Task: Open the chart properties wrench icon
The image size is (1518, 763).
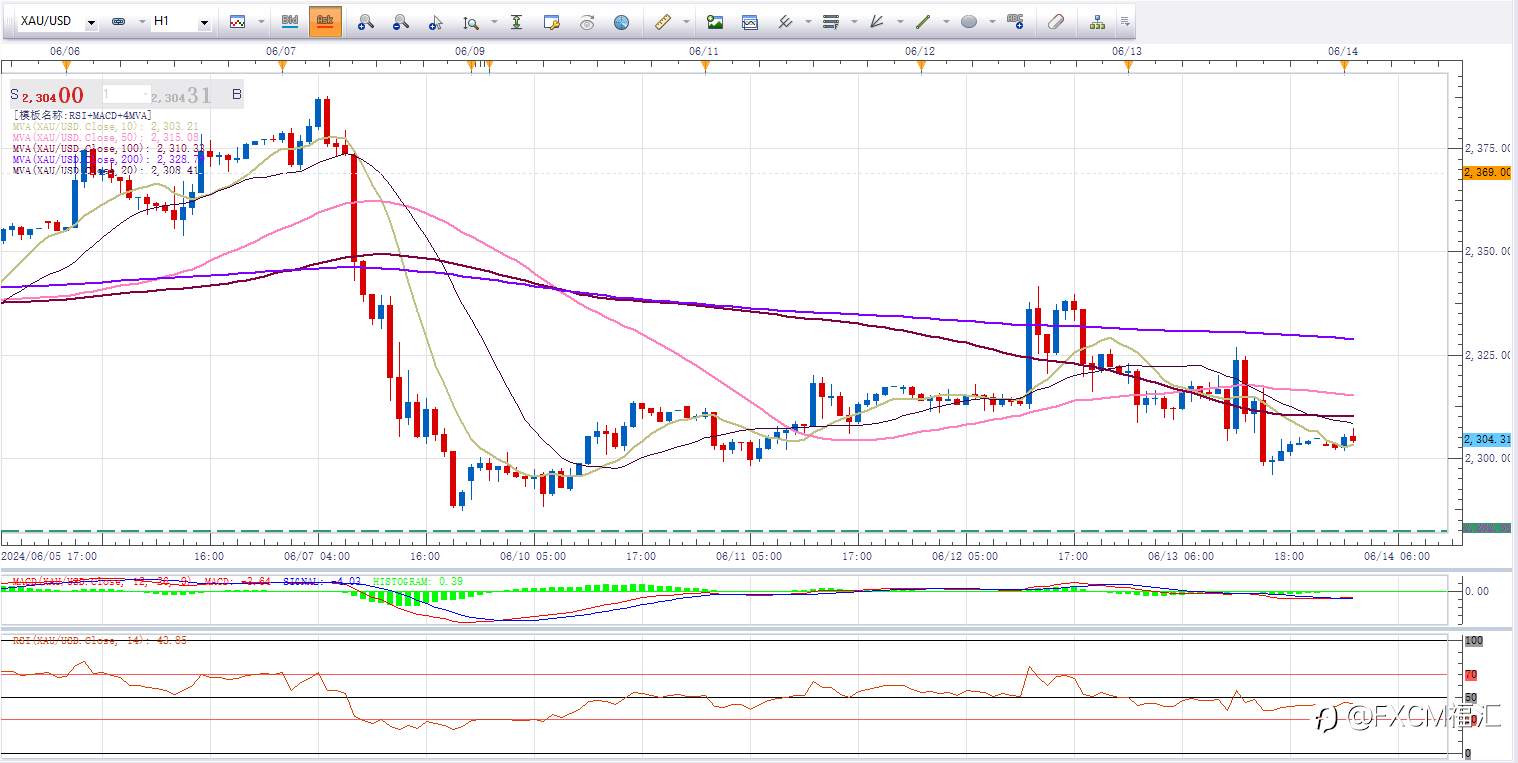Action: (x=551, y=21)
